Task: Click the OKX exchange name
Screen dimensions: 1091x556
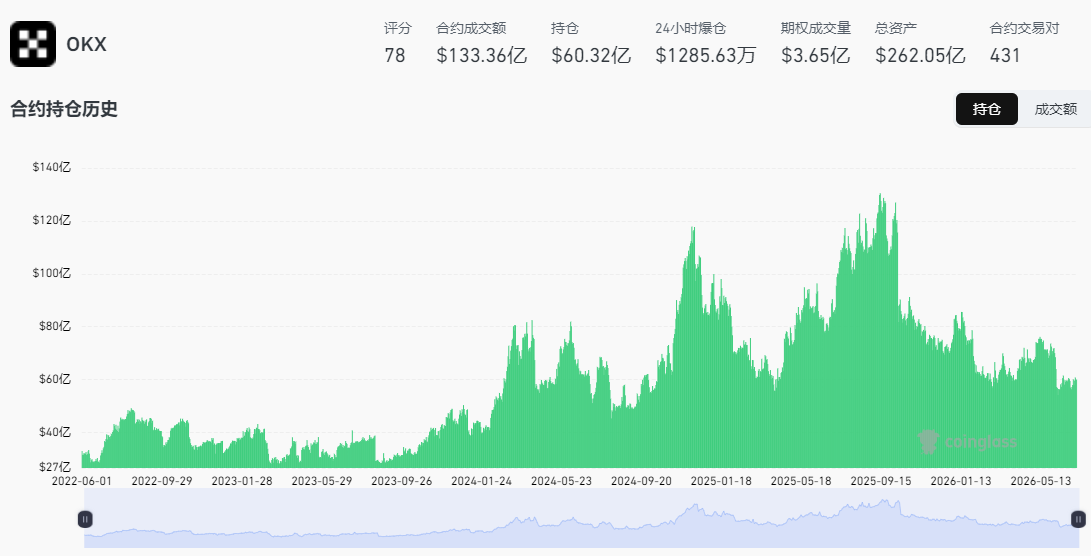Action: [x=86, y=45]
